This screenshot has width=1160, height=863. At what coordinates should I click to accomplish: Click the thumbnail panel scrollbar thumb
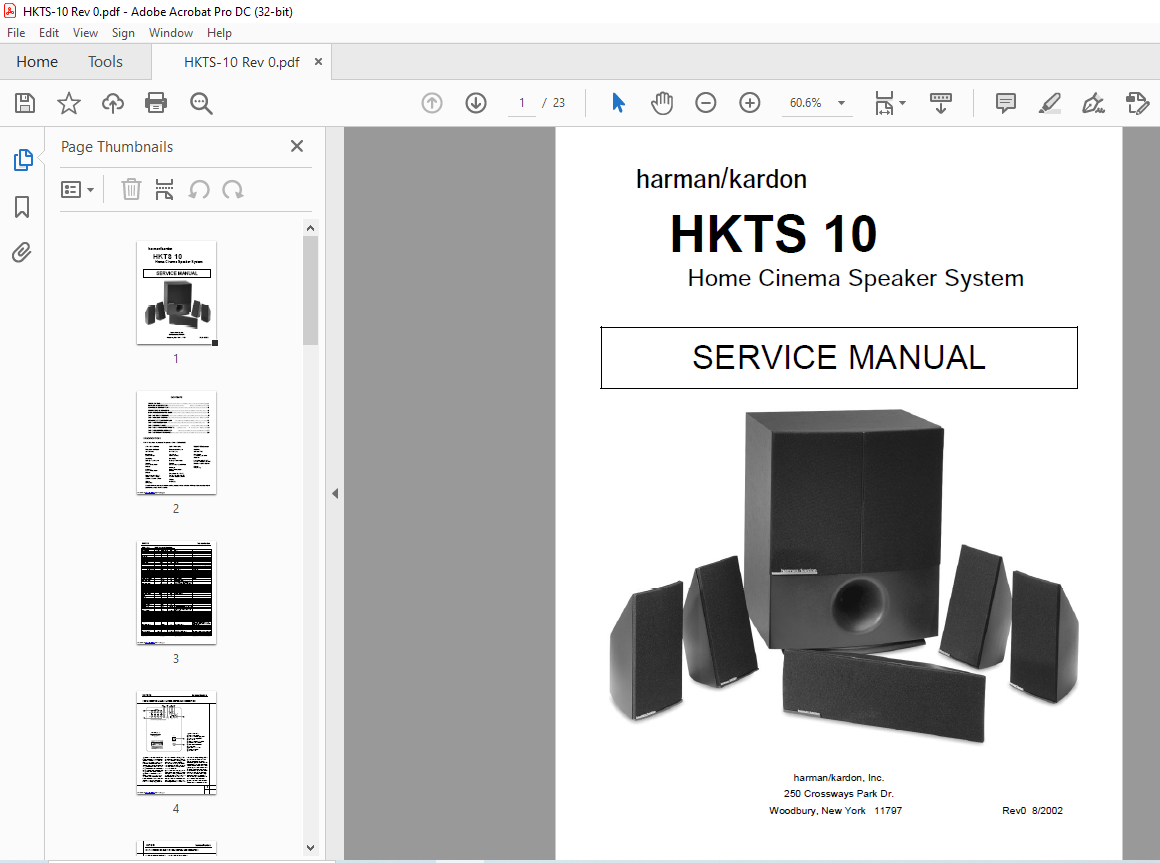[x=310, y=291]
